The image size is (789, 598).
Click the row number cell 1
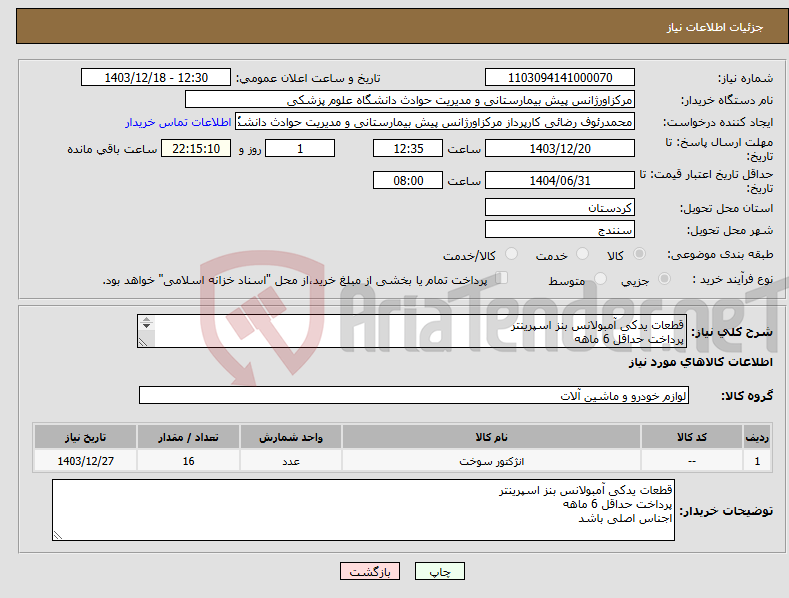757,461
